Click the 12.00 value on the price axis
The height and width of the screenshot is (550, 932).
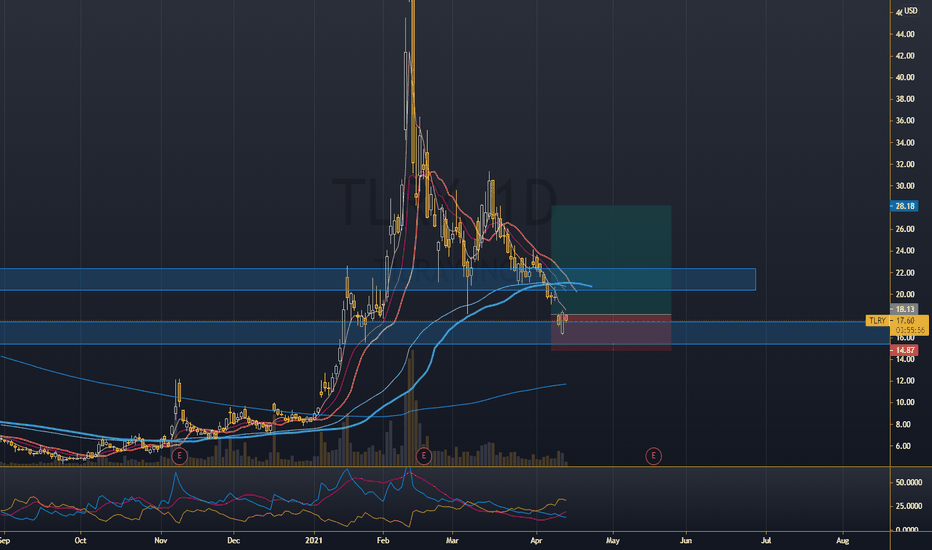pyautogui.click(x=905, y=381)
